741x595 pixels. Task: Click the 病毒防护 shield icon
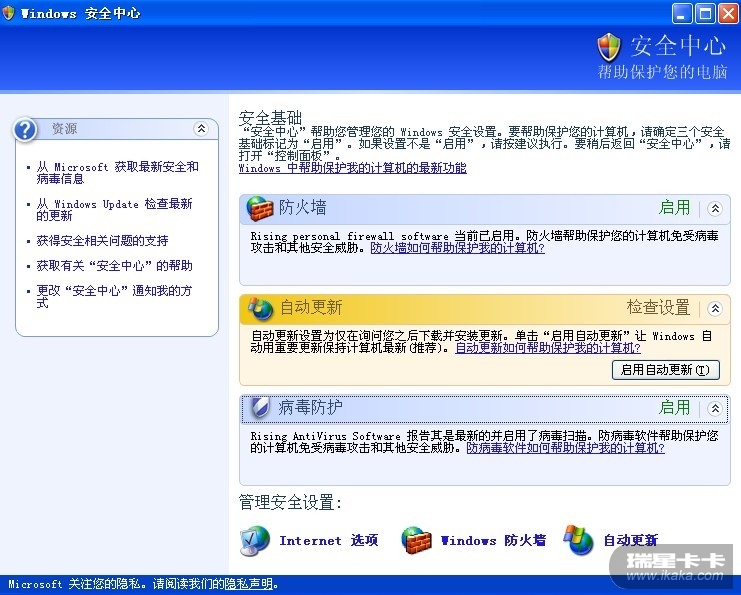(259, 408)
